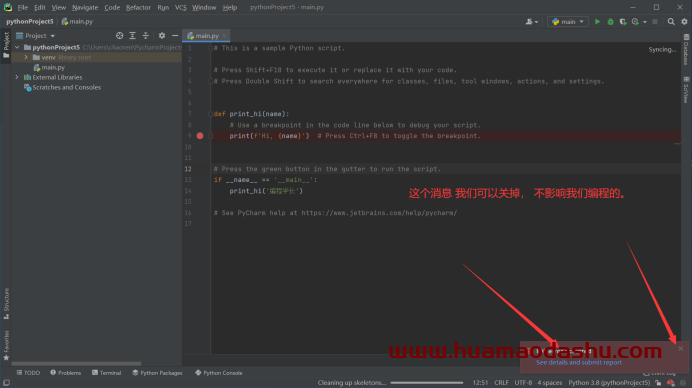This screenshot has height=388, width=692.
Task: Close the main.py editor tab
Action: coord(224,36)
